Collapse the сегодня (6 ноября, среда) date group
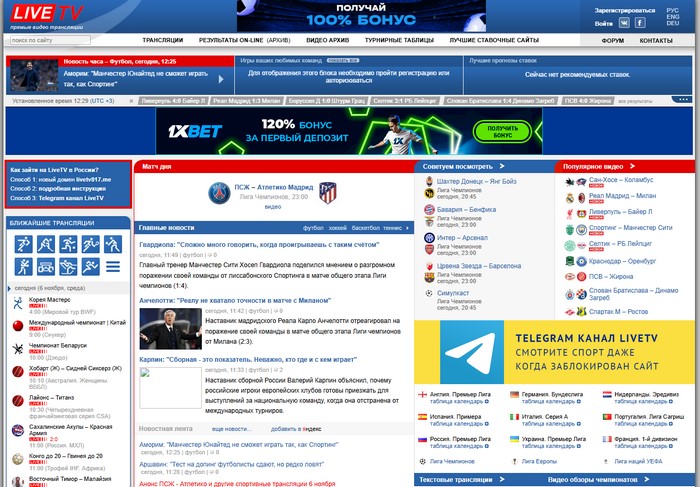Image resolution: width=700 pixels, height=487 pixels. (x=9, y=288)
